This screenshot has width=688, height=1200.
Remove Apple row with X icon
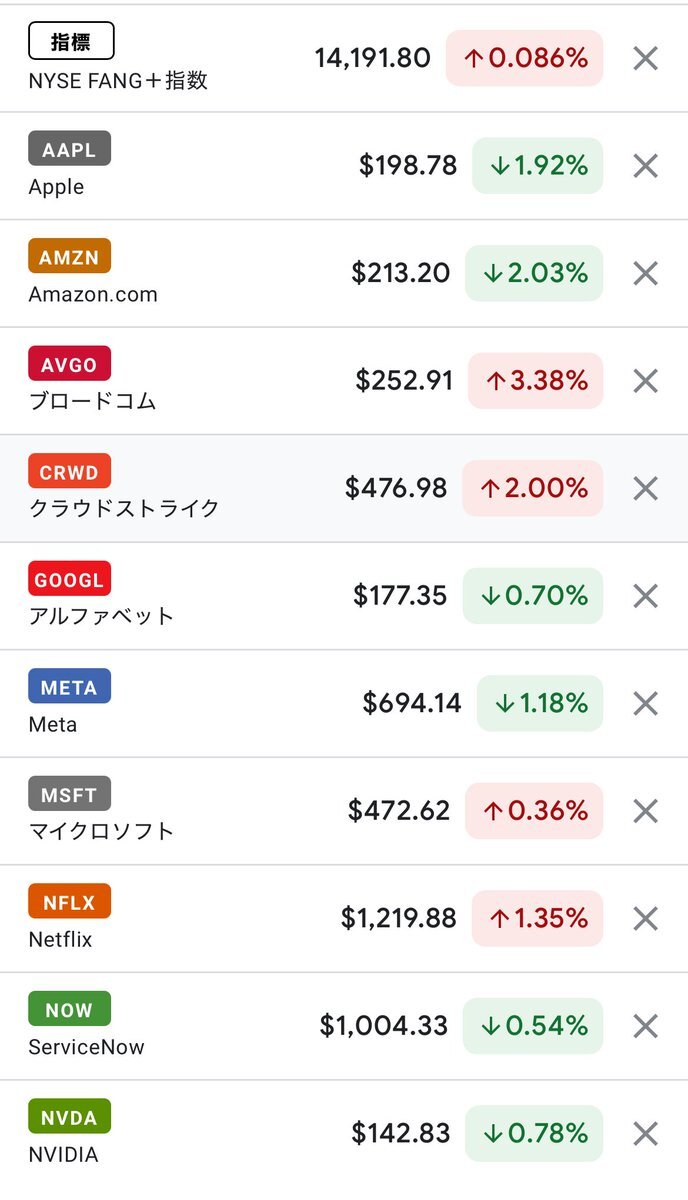[646, 166]
